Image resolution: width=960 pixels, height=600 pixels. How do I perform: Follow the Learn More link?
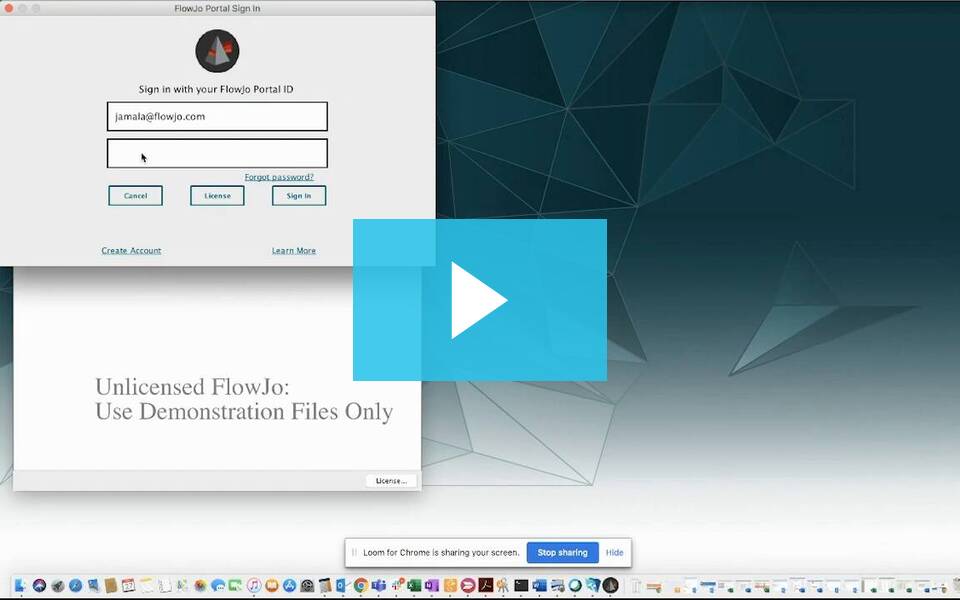pos(294,250)
